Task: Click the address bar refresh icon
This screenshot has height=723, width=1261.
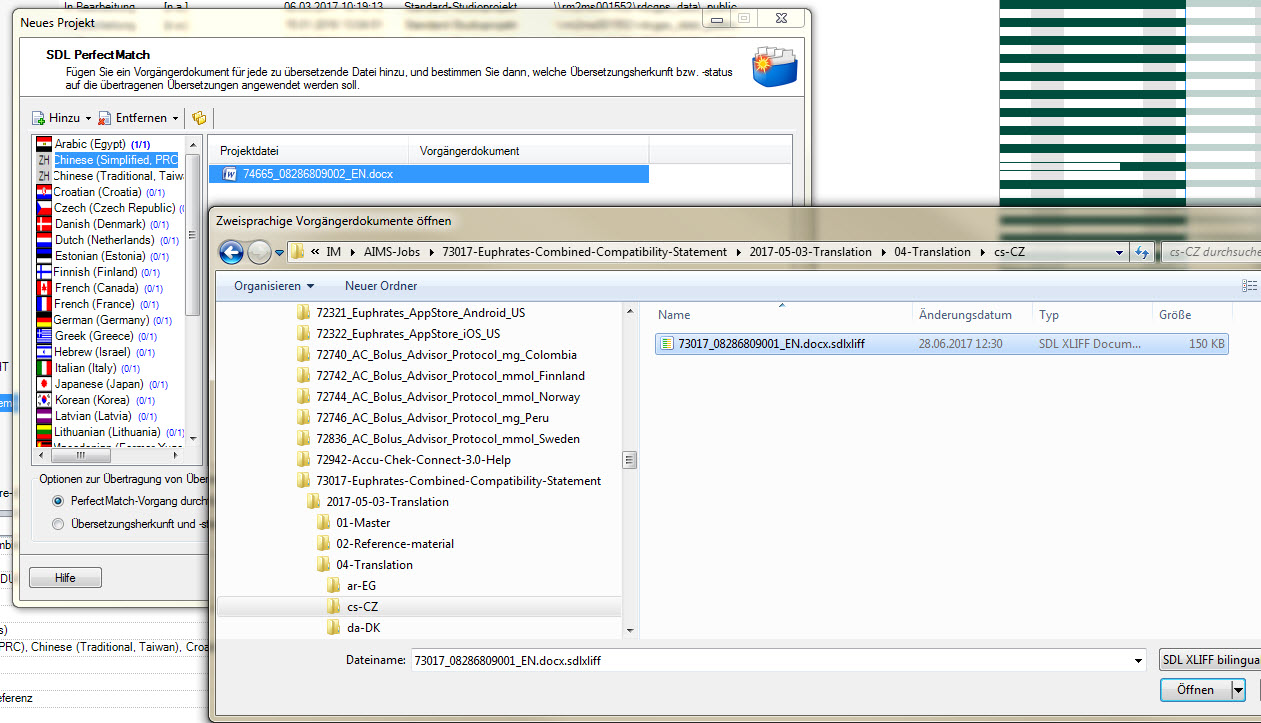Action: 1143,252
